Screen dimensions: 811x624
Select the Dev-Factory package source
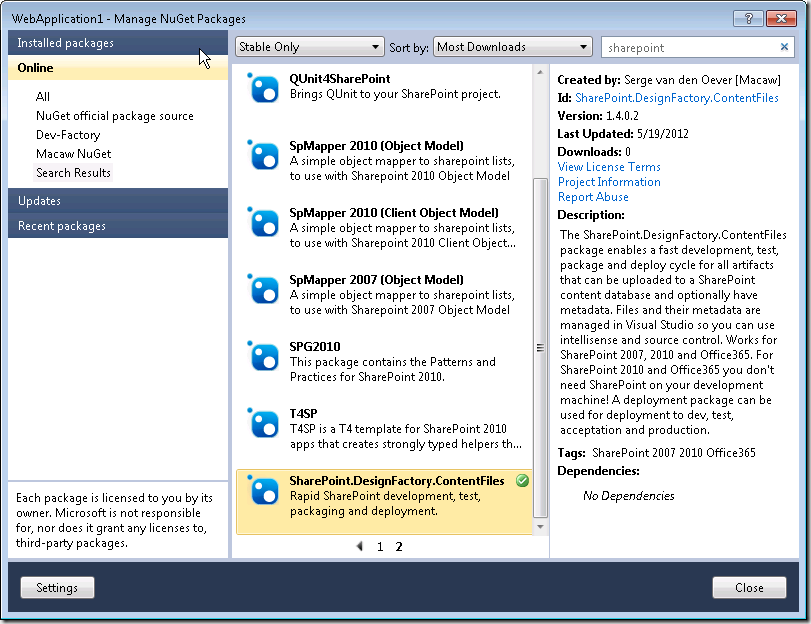(x=68, y=135)
